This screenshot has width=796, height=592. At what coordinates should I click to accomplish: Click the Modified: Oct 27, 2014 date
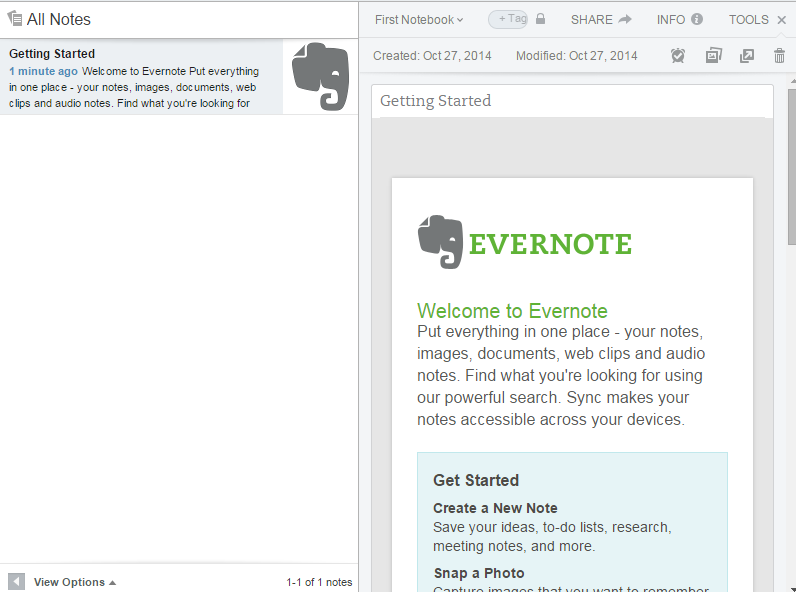click(x=577, y=56)
